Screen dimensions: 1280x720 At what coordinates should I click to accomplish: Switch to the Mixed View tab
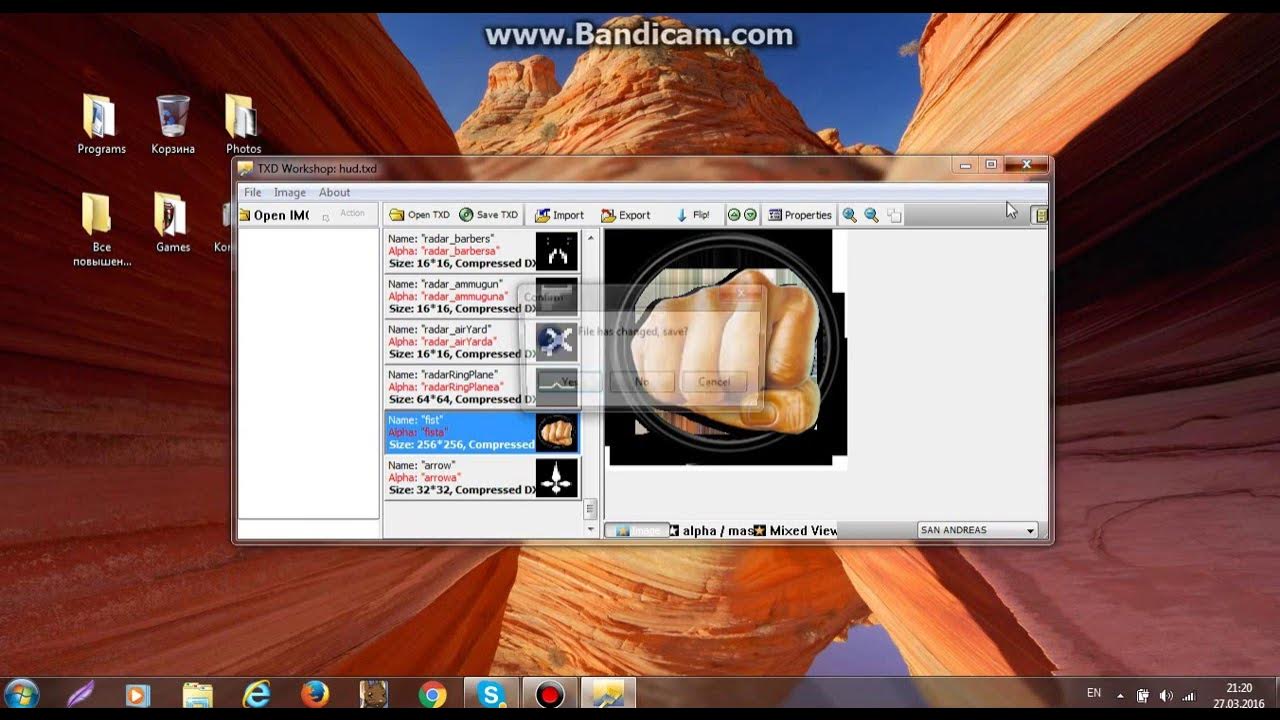[x=796, y=530]
